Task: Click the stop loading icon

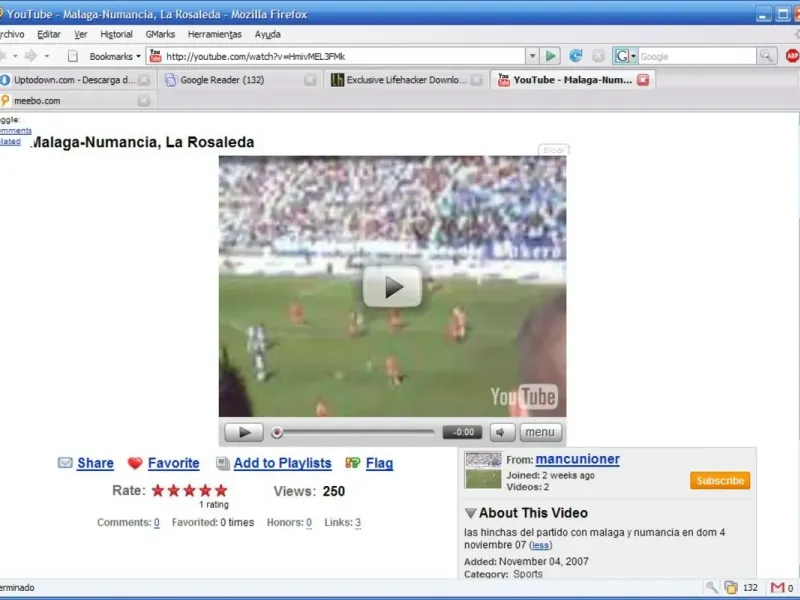Action: [x=598, y=56]
